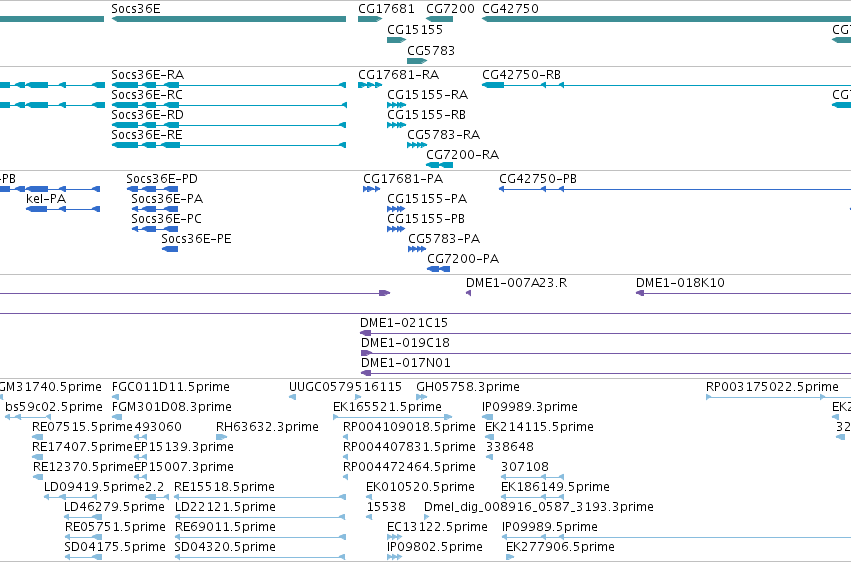
Task: Select EST bs59c02.5prime
Action: point(28,417)
